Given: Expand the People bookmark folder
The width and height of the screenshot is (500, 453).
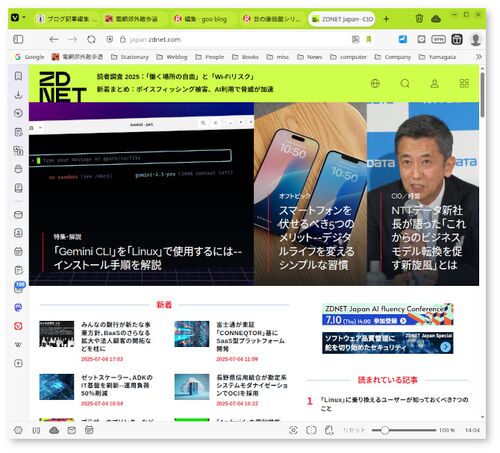Looking at the screenshot, I should pyautogui.click(x=210, y=57).
